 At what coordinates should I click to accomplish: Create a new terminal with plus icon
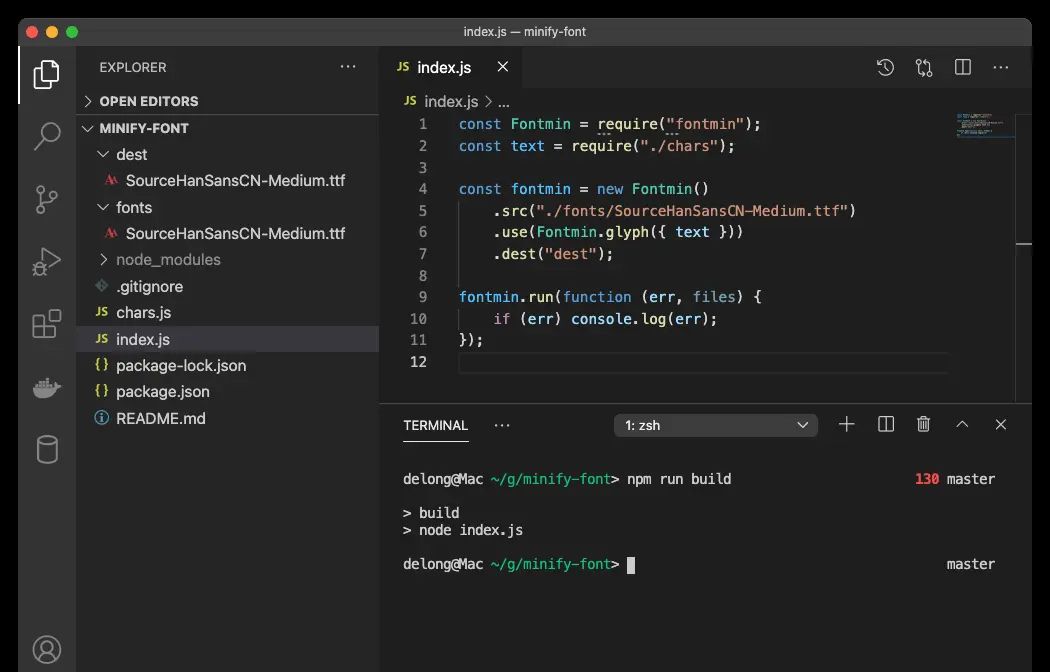coord(847,425)
